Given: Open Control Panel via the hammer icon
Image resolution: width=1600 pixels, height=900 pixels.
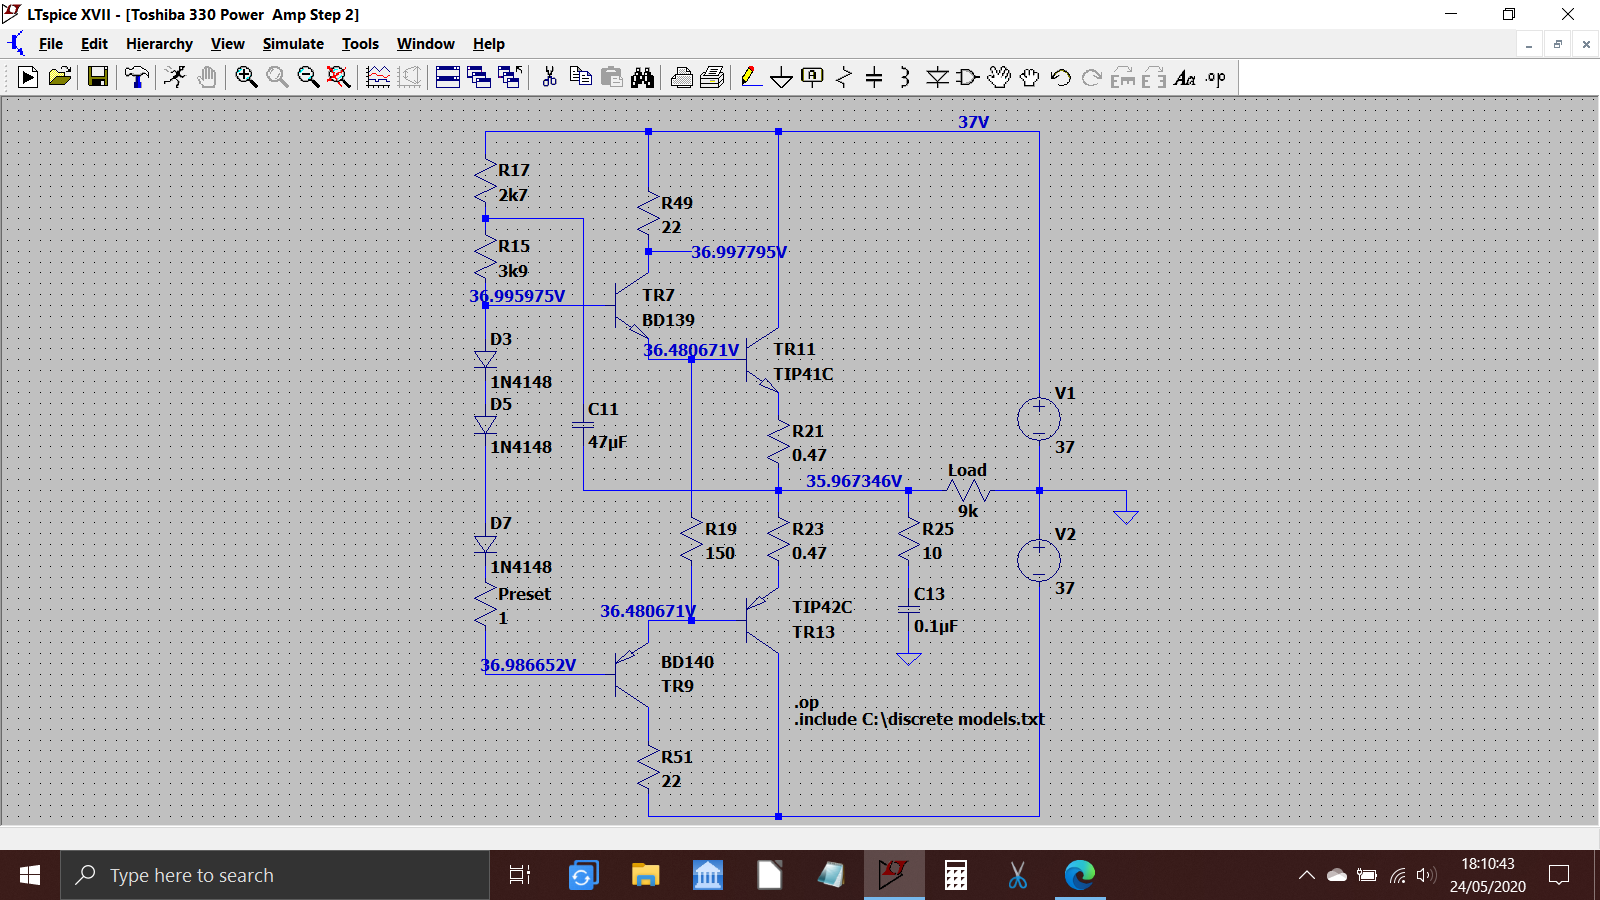Looking at the screenshot, I should [137, 77].
